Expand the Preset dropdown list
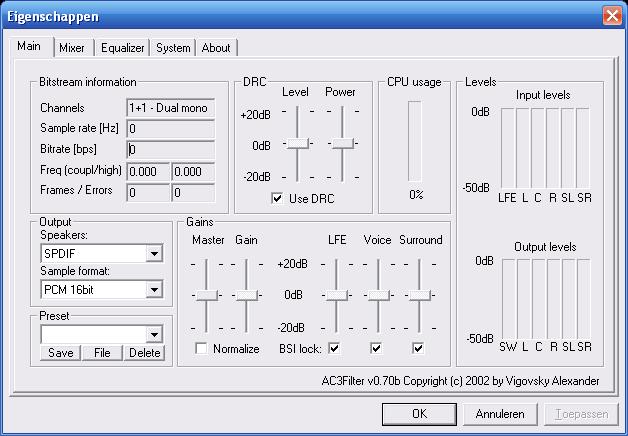Screen dimensions: 628x436 153,335
